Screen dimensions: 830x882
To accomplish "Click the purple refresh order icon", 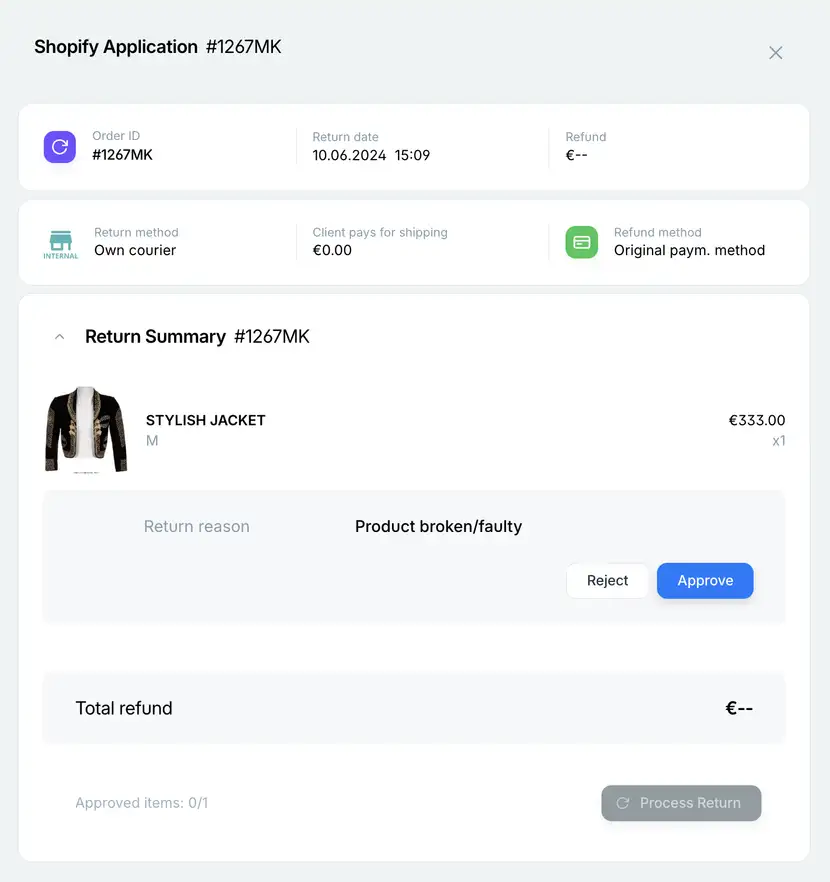I will point(60,147).
